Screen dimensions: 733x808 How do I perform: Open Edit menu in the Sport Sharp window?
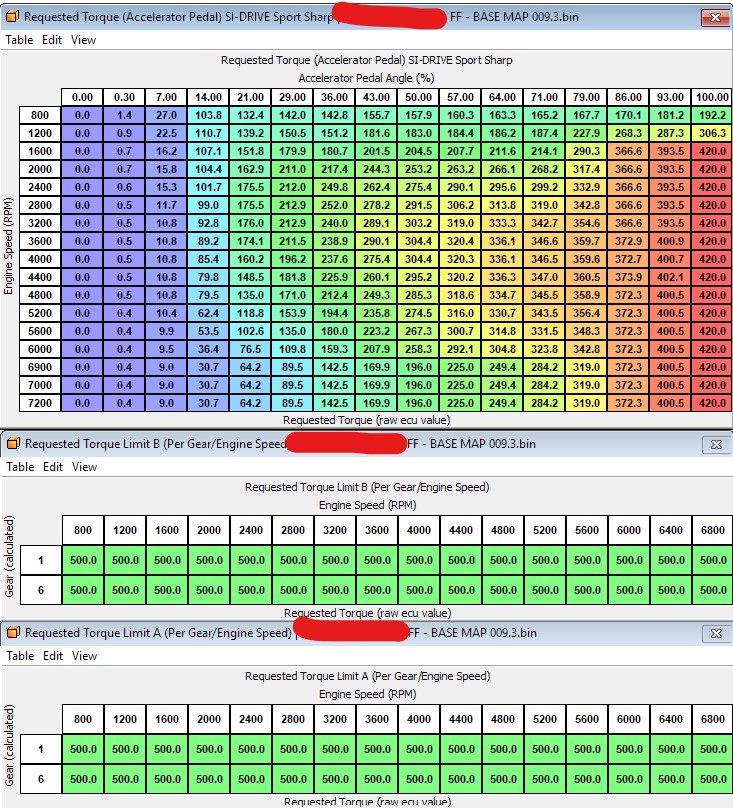[52, 40]
